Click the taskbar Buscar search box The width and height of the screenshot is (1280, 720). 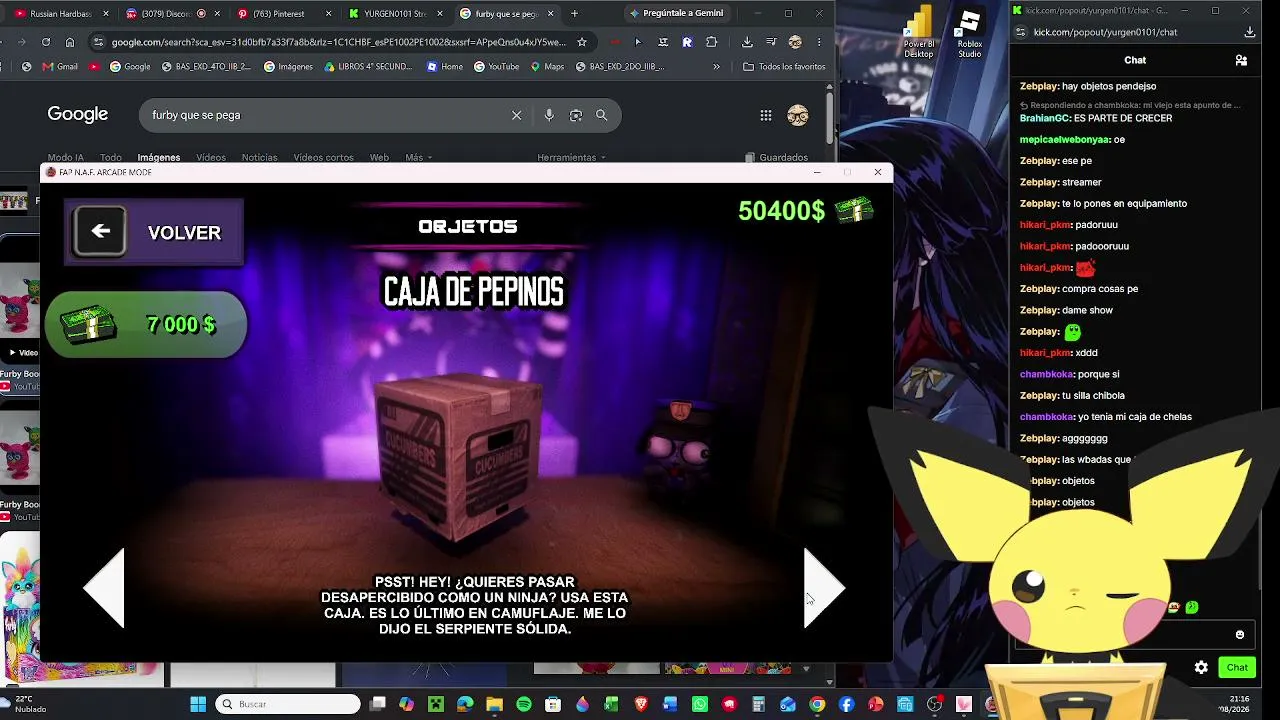[288, 704]
